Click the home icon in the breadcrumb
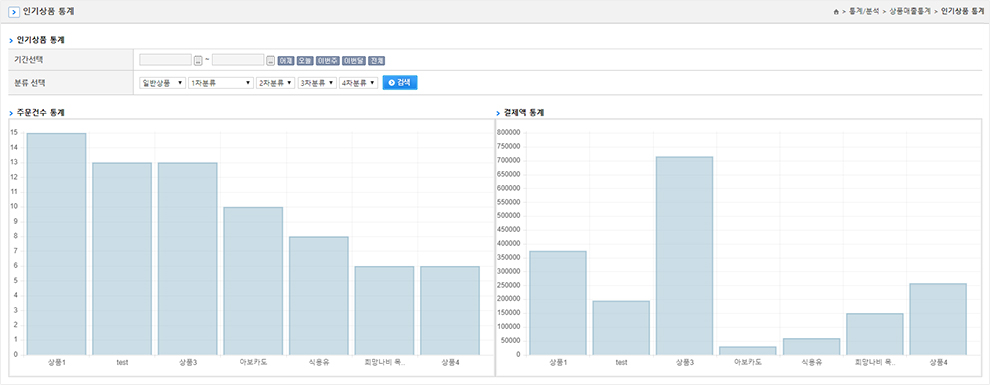 tap(836, 12)
